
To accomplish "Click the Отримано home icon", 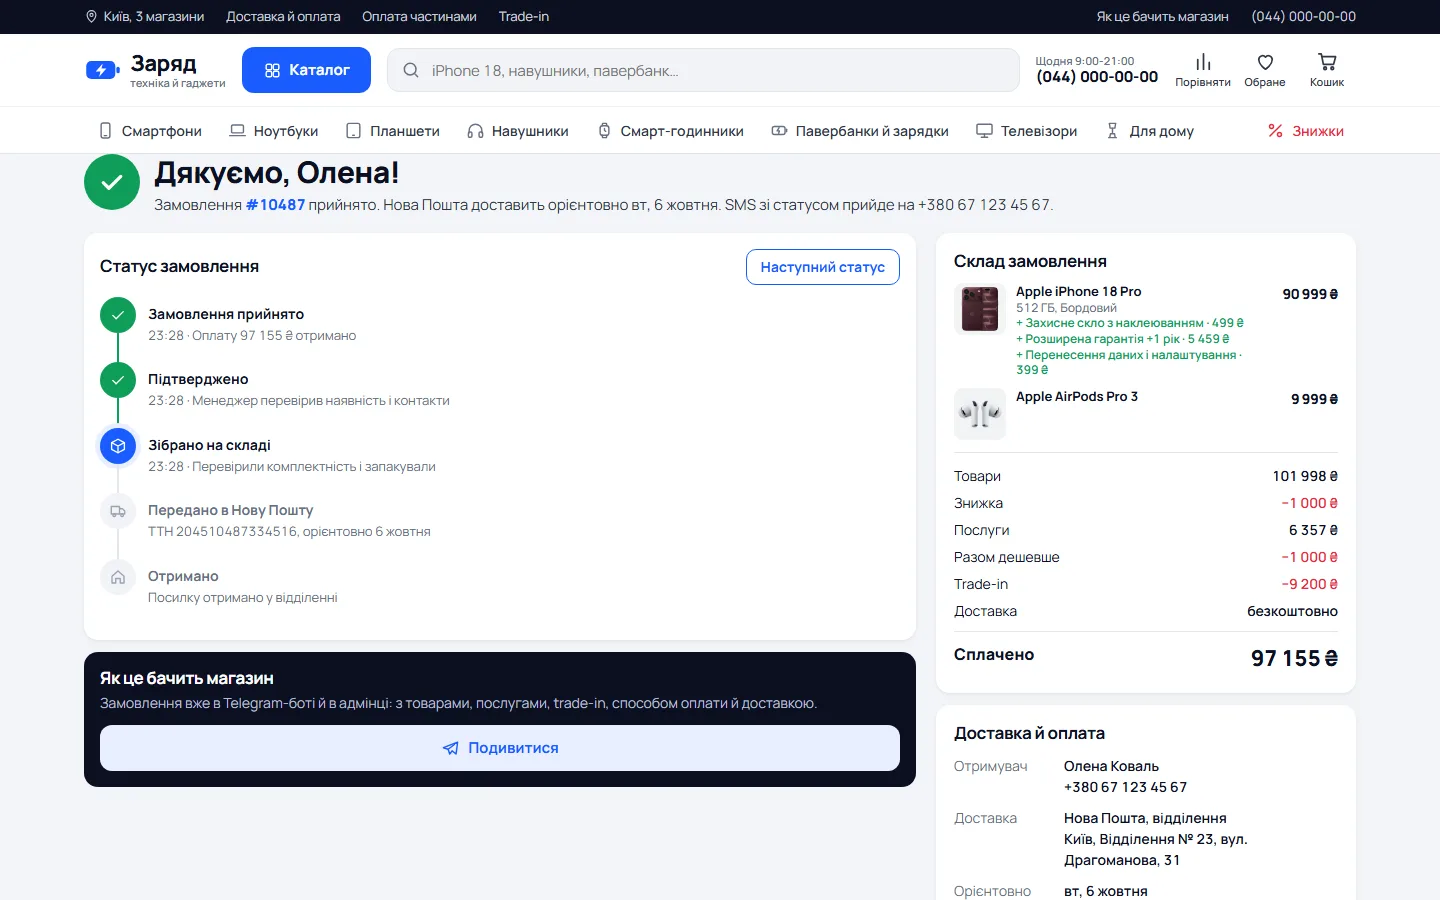I will click(118, 577).
